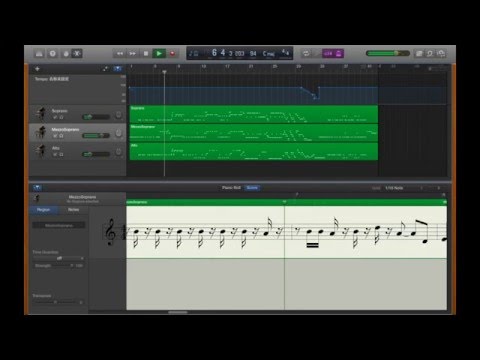This screenshot has width=480, height=360.
Task: Open the Note Pad button
Action: pyautogui.click(x=419, y=53)
